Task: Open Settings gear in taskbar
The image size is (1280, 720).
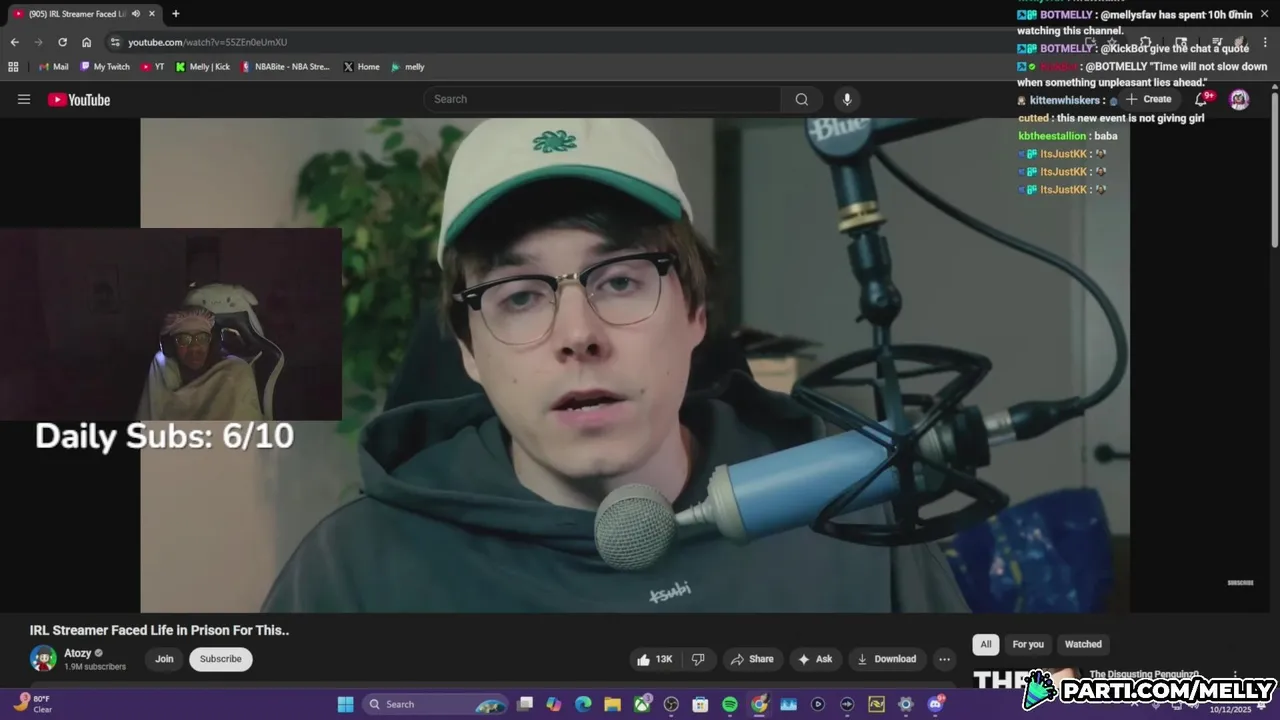Action: click(x=906, y=704)
